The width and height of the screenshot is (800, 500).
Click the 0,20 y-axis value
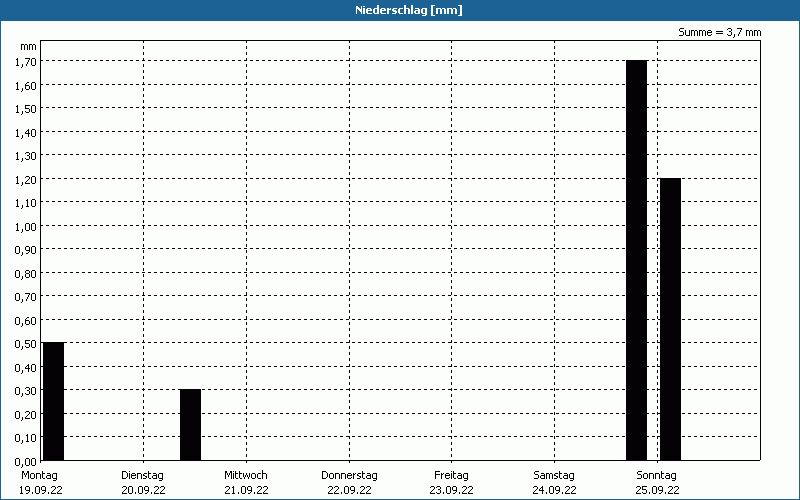[26, 415]
